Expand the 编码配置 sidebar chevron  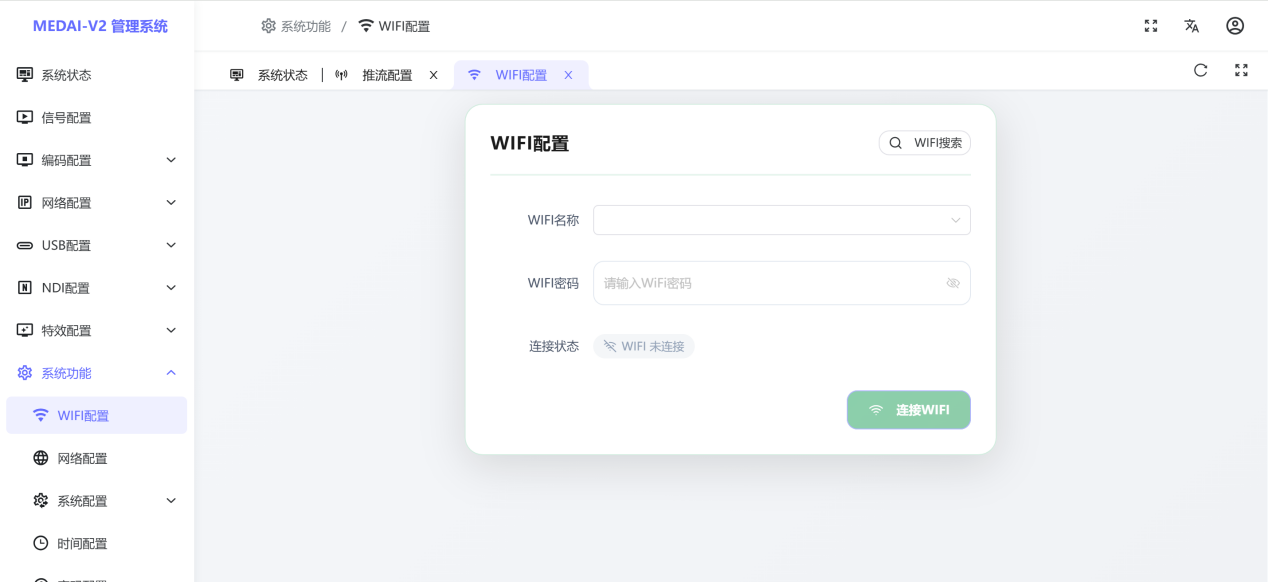pos(171,160)
